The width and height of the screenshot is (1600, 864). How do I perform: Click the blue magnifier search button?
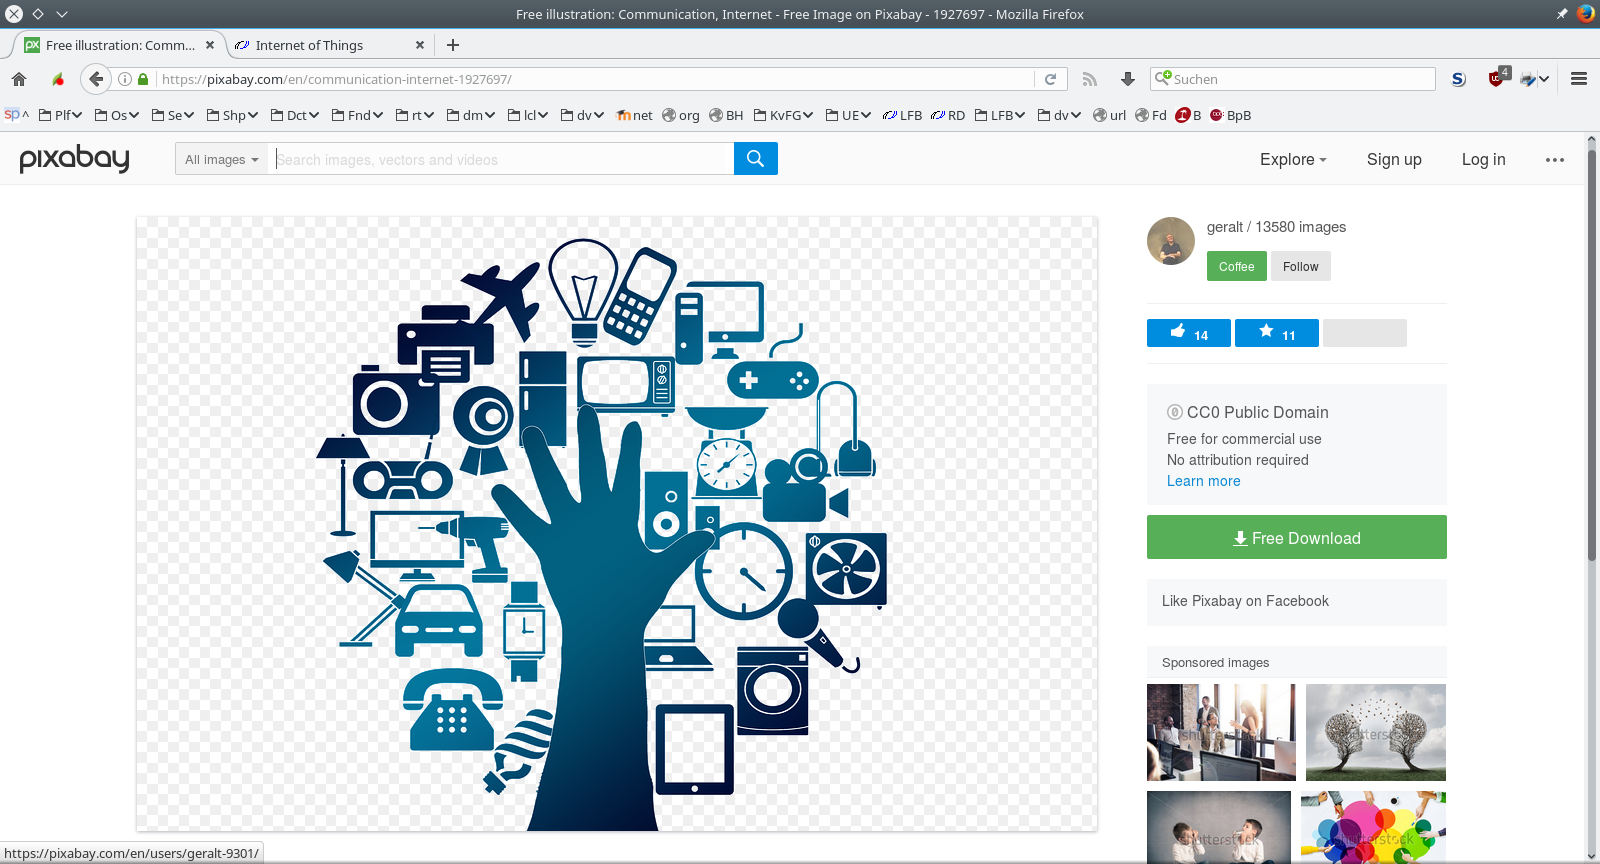click(755, 158)
